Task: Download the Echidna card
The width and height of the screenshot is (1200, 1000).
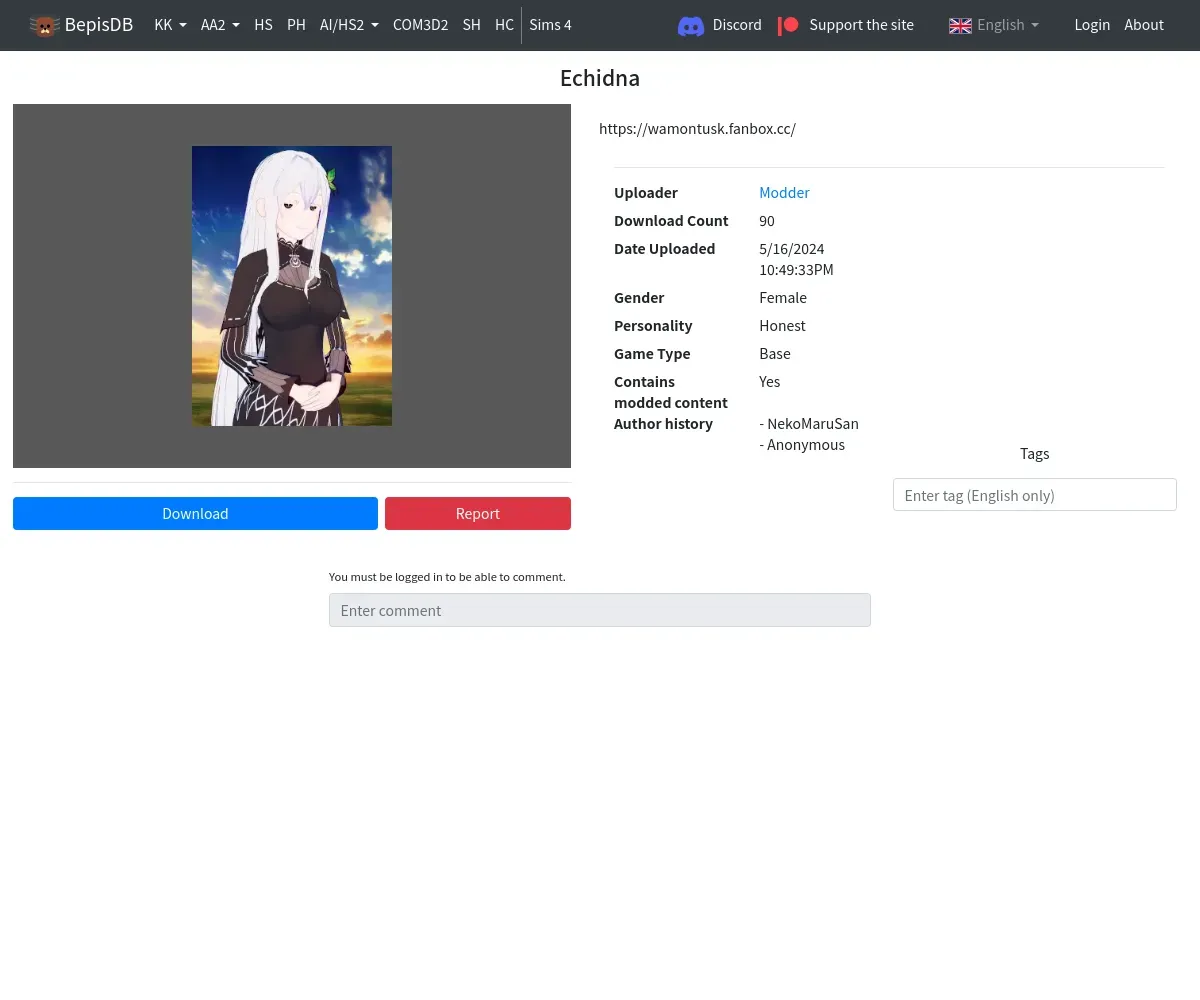Action: click(x=195, y=514)
